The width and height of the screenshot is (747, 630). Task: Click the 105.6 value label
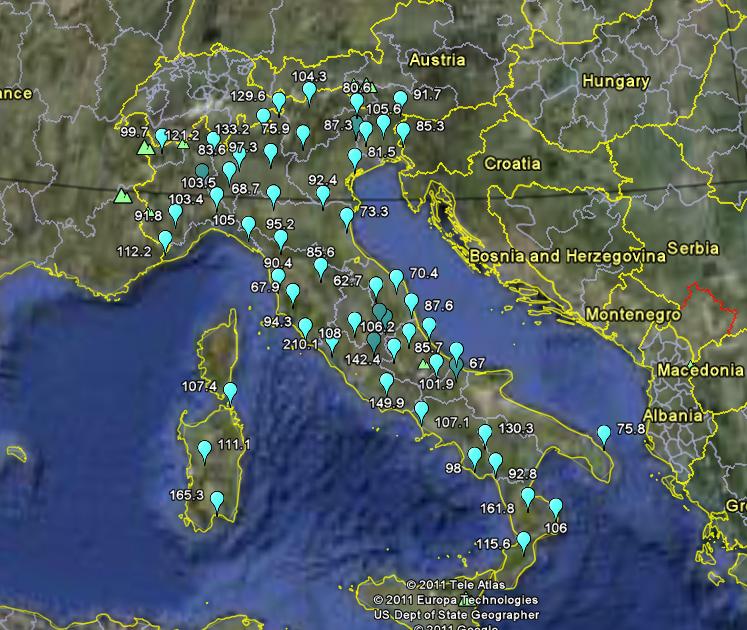pos(384,109)
